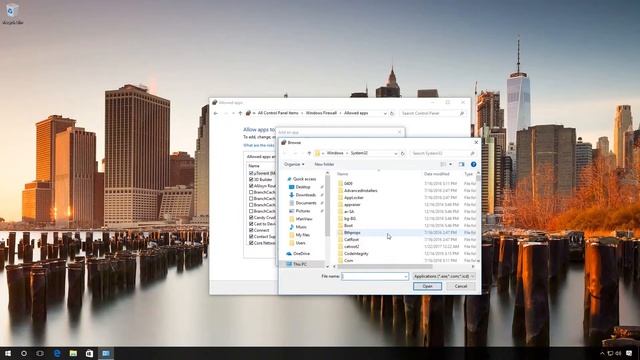Screen dimensions: 640x360
Task: Open the Store from the taskbar
Action: tap(89, 353)
